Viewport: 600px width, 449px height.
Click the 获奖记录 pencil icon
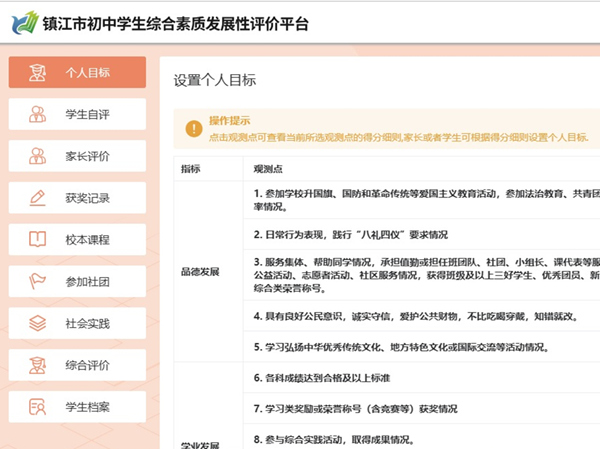pos(38,198)
